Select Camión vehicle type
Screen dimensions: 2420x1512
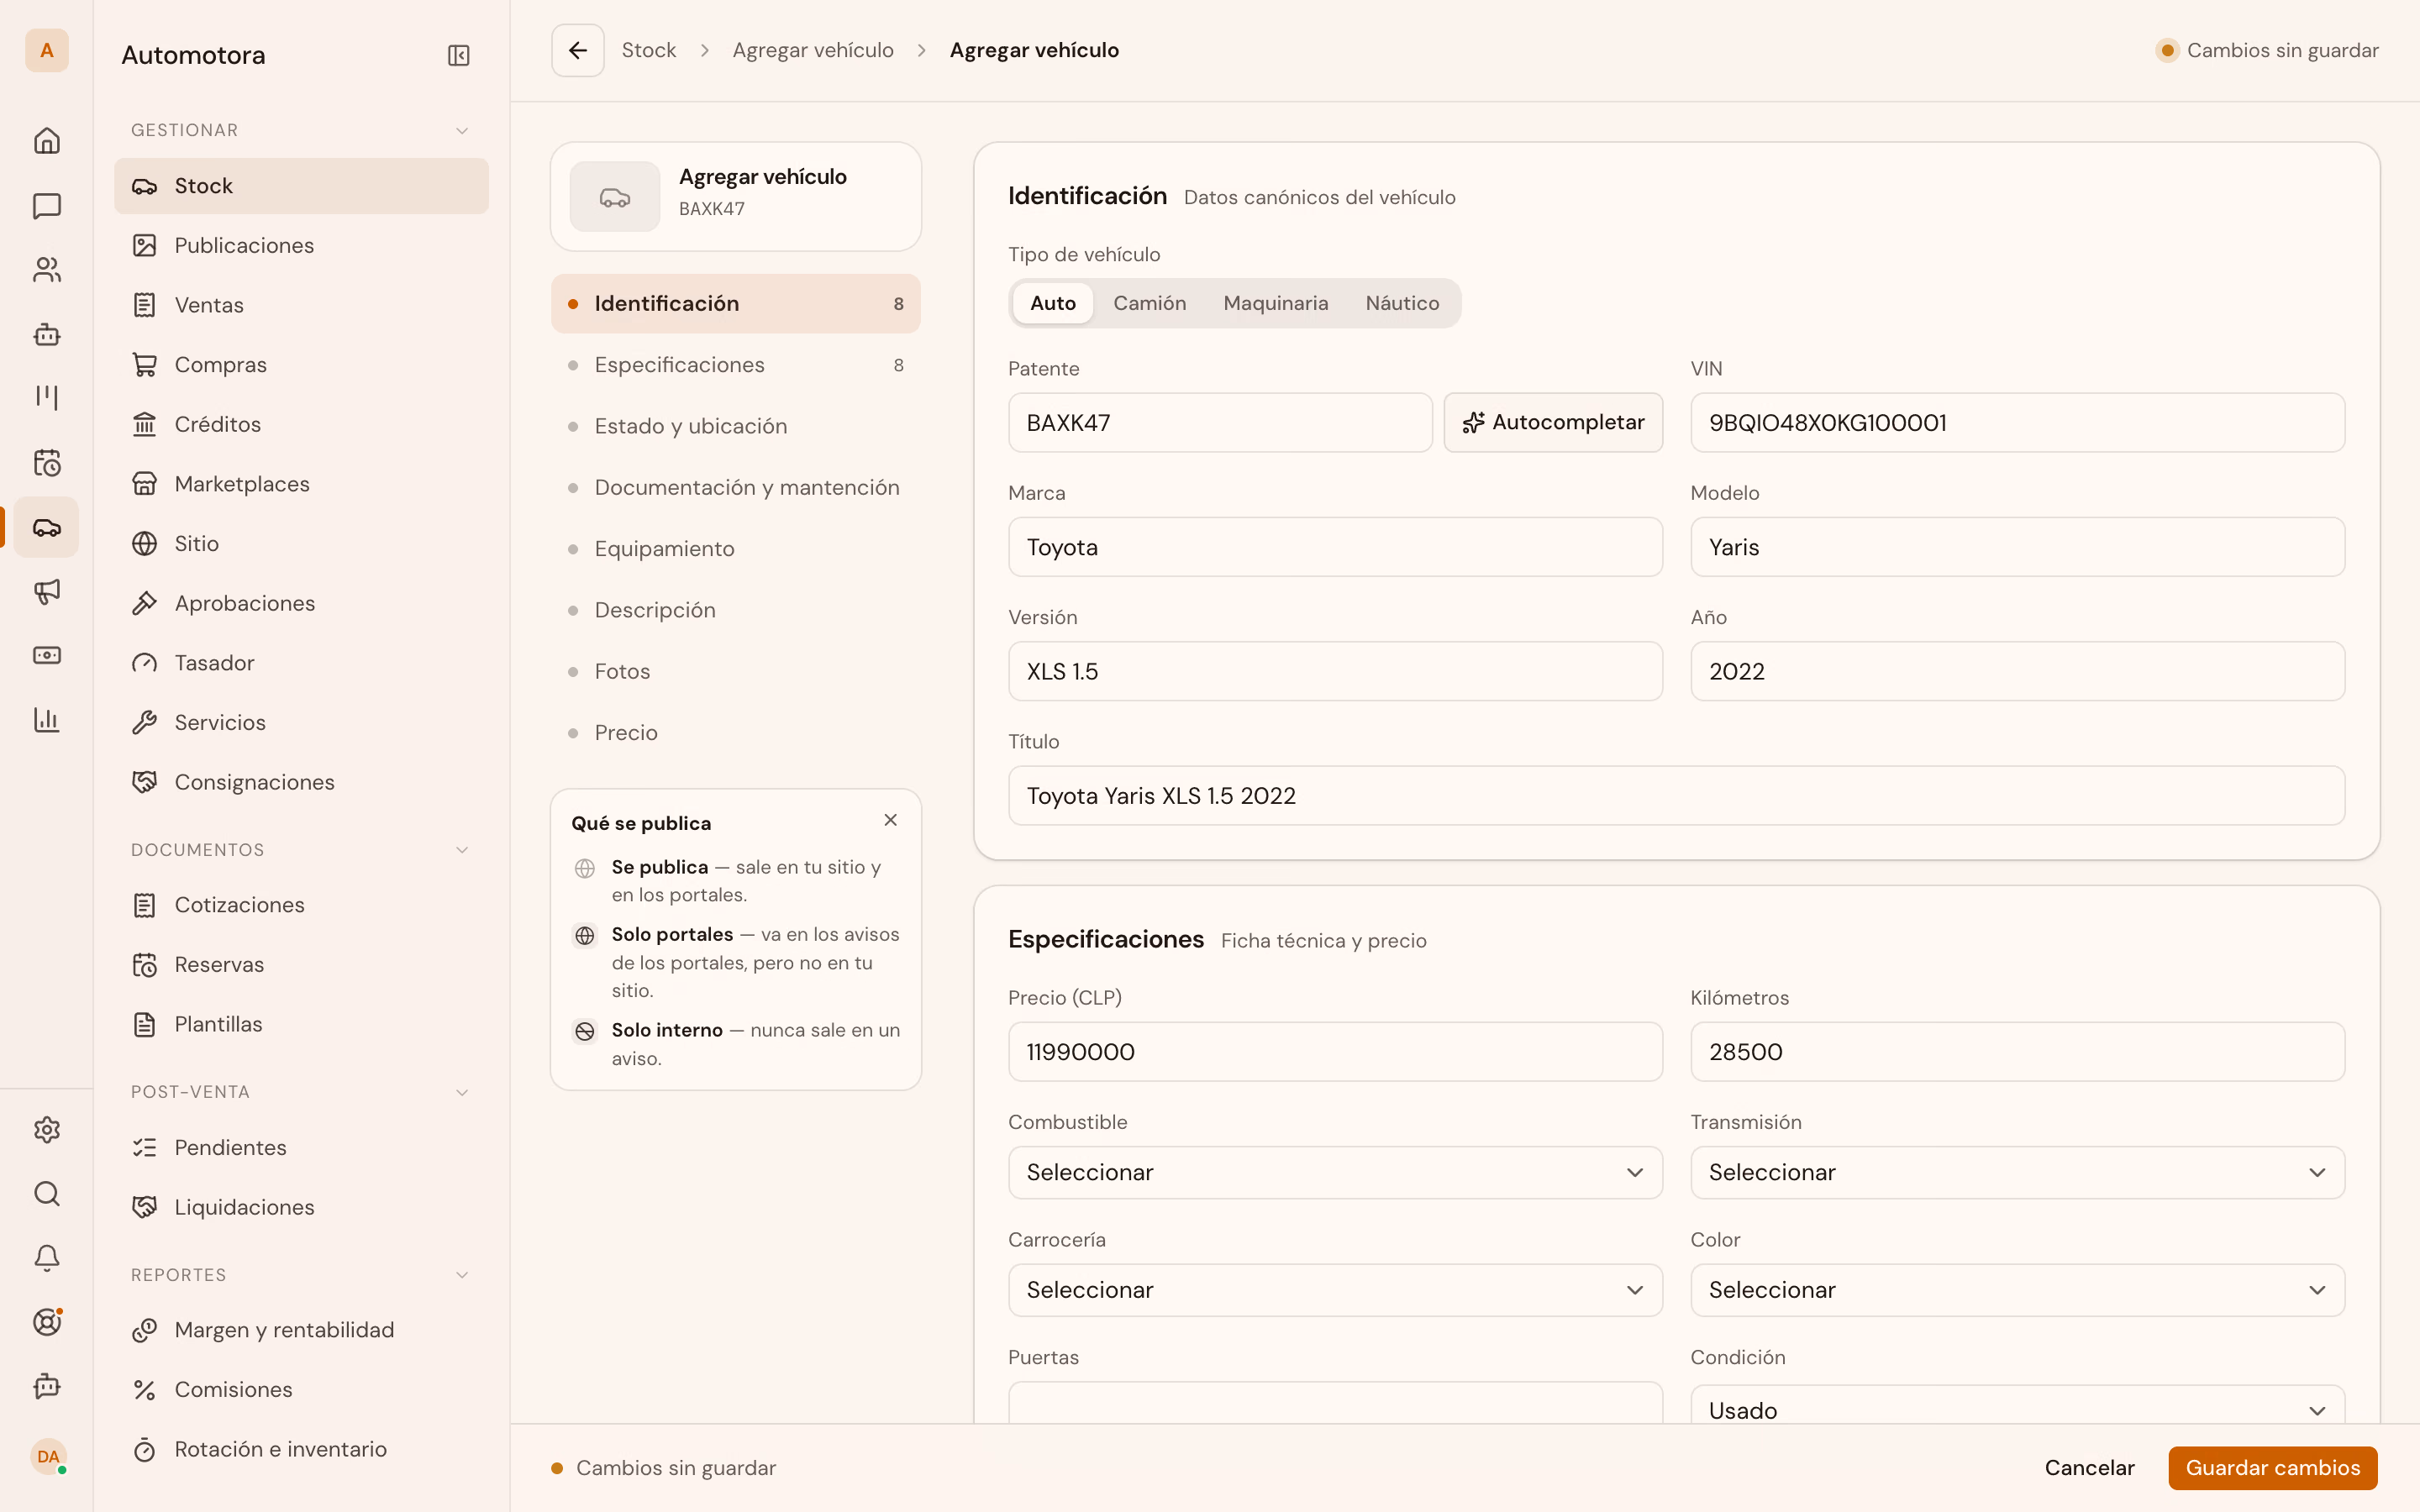pyautogui.click(x=1150, y=303)
